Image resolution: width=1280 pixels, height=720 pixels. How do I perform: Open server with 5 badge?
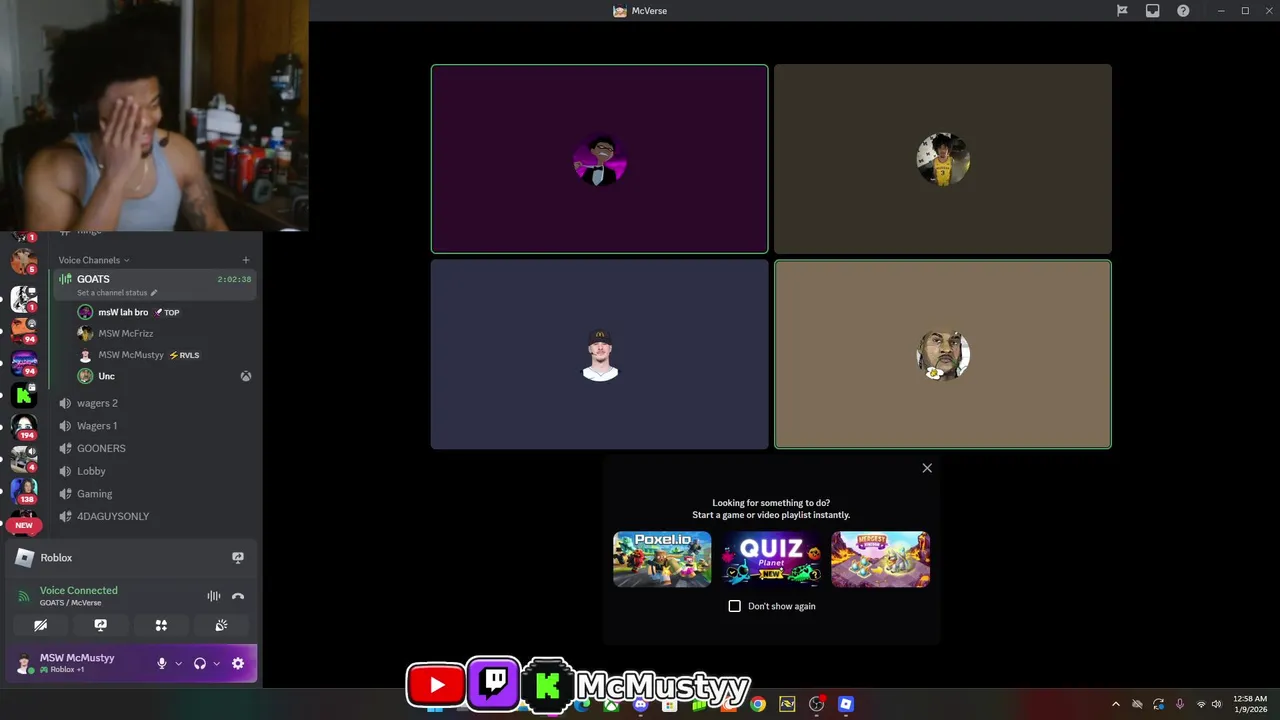point(23,261)
